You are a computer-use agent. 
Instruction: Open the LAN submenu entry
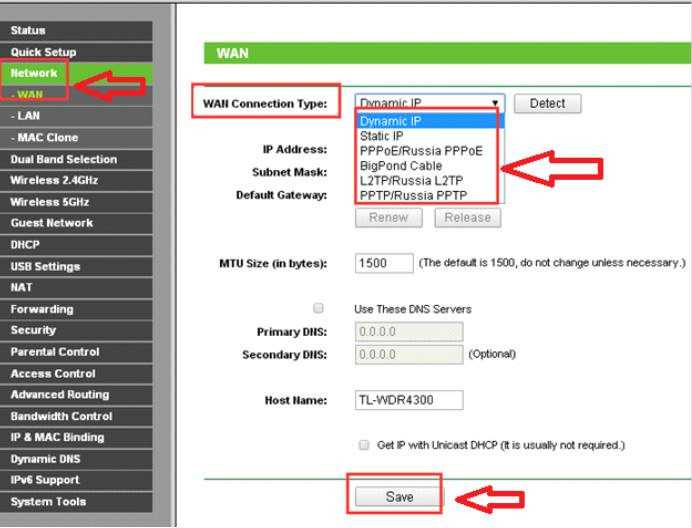(76, 116)
